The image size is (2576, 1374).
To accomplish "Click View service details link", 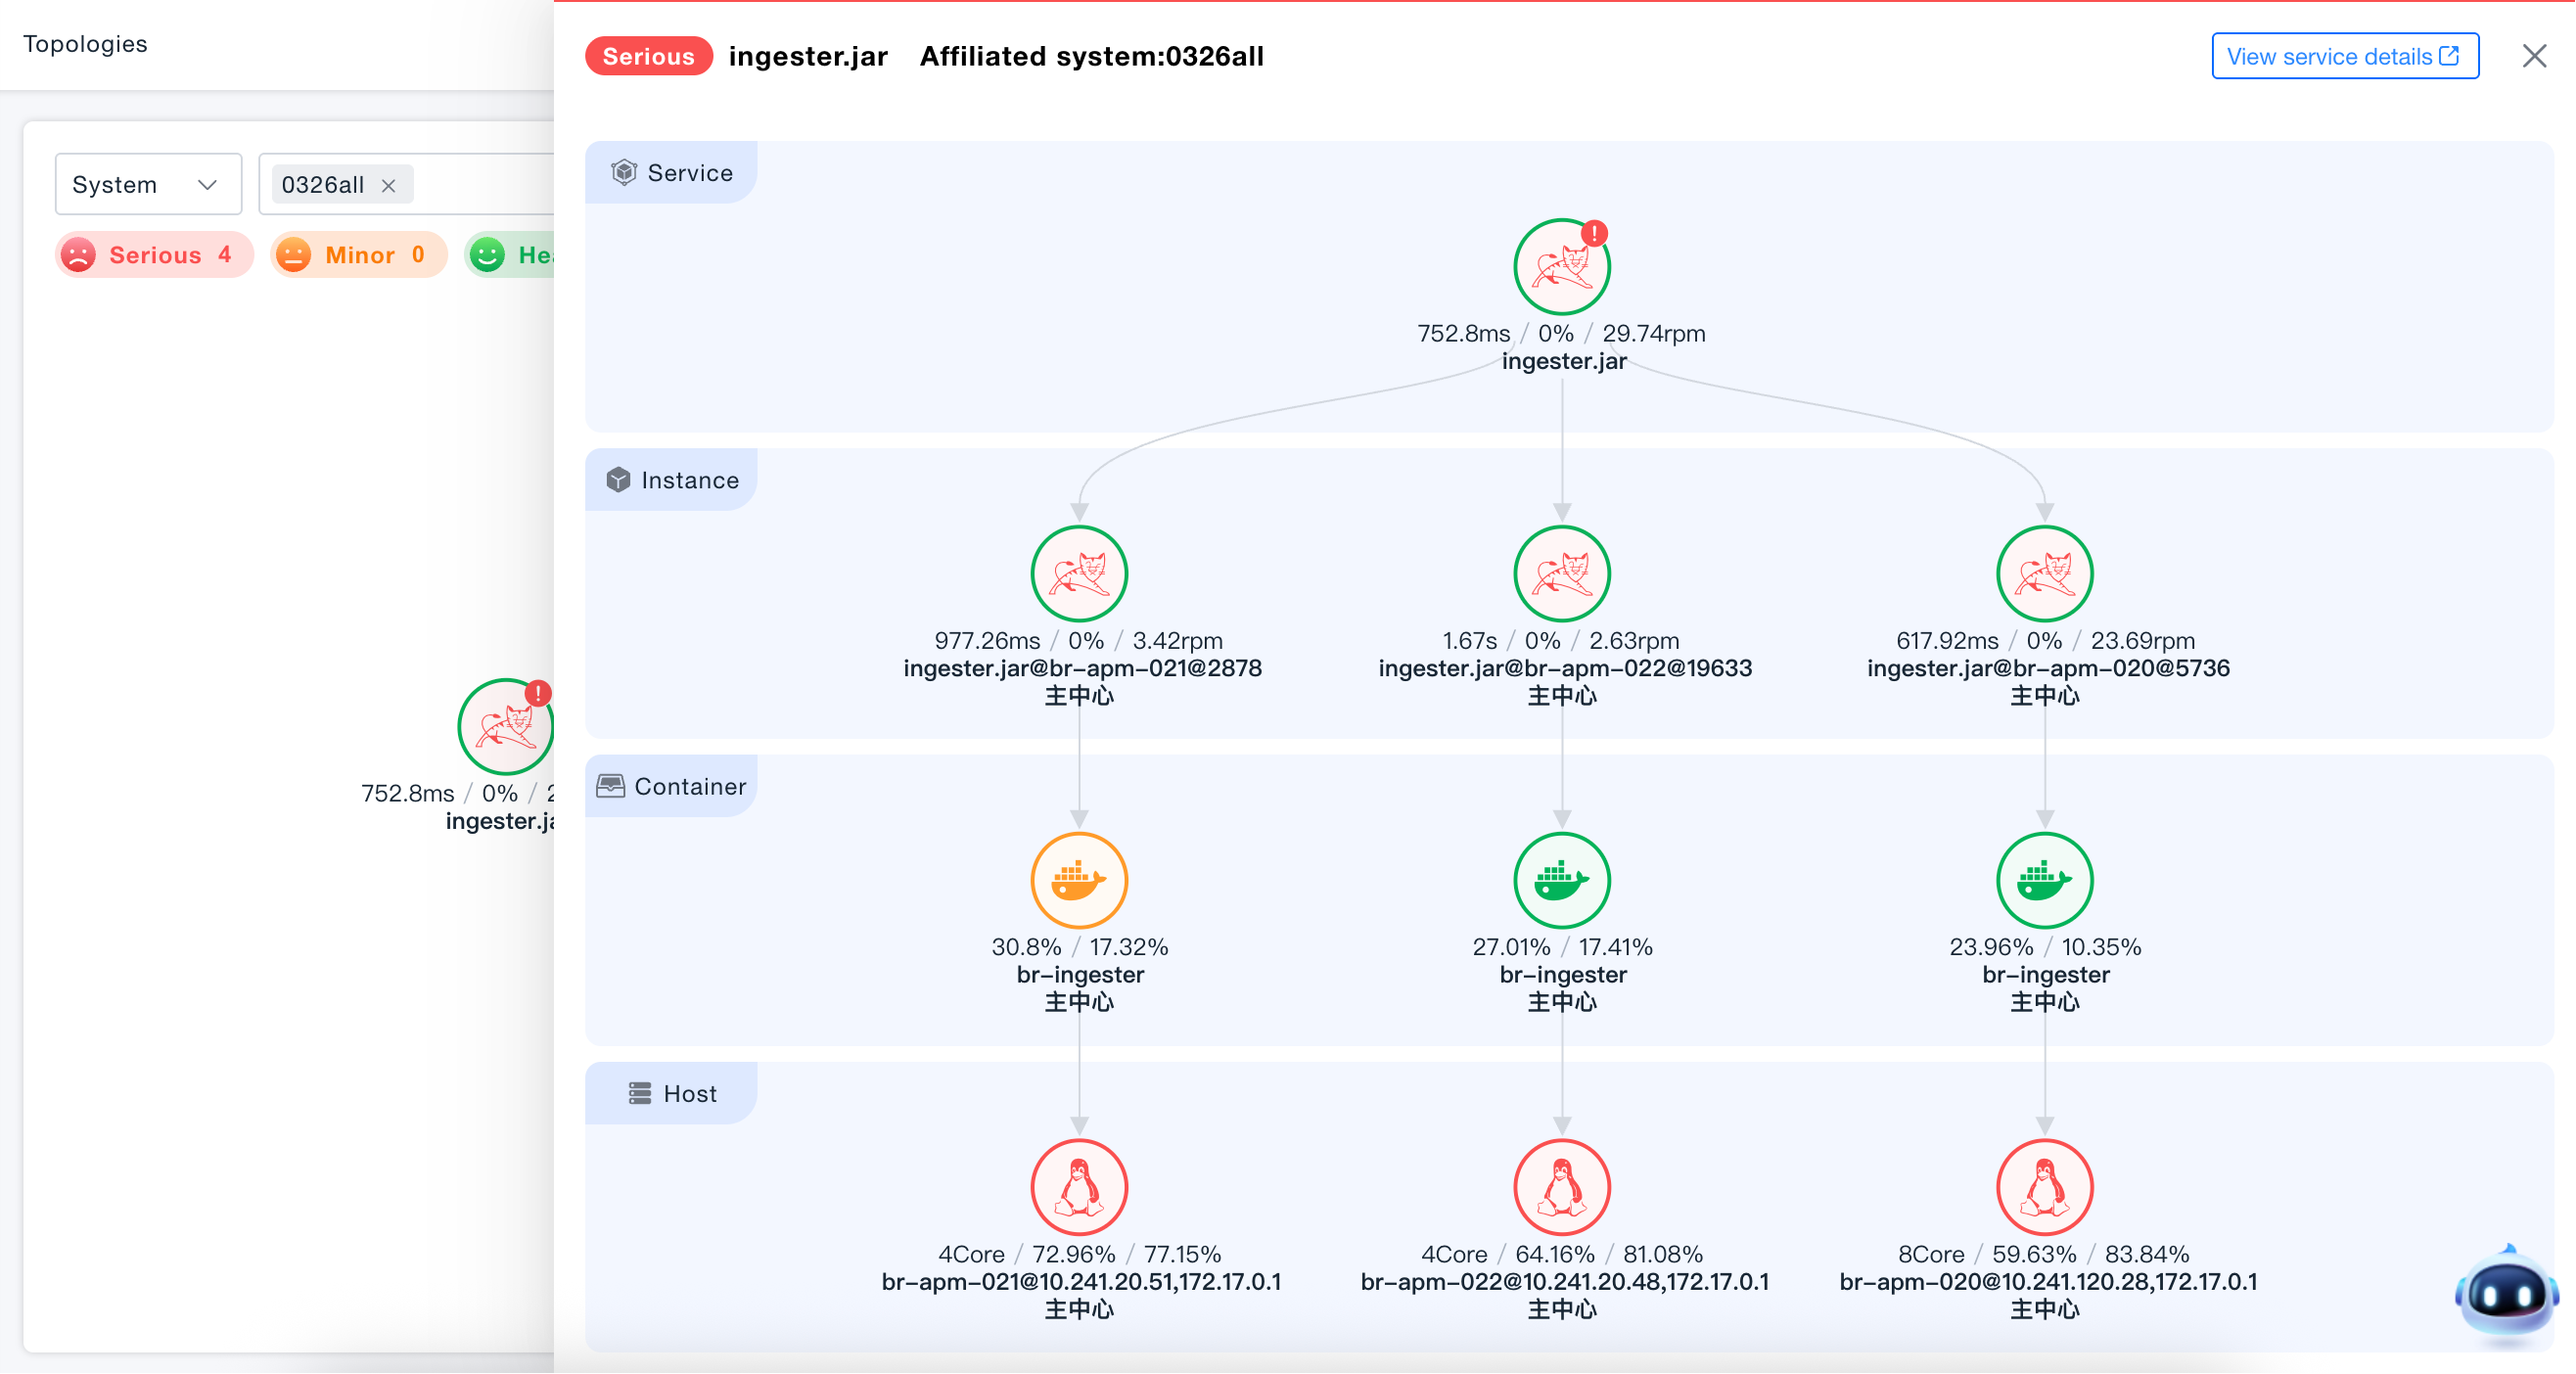I will point(2345,56).
